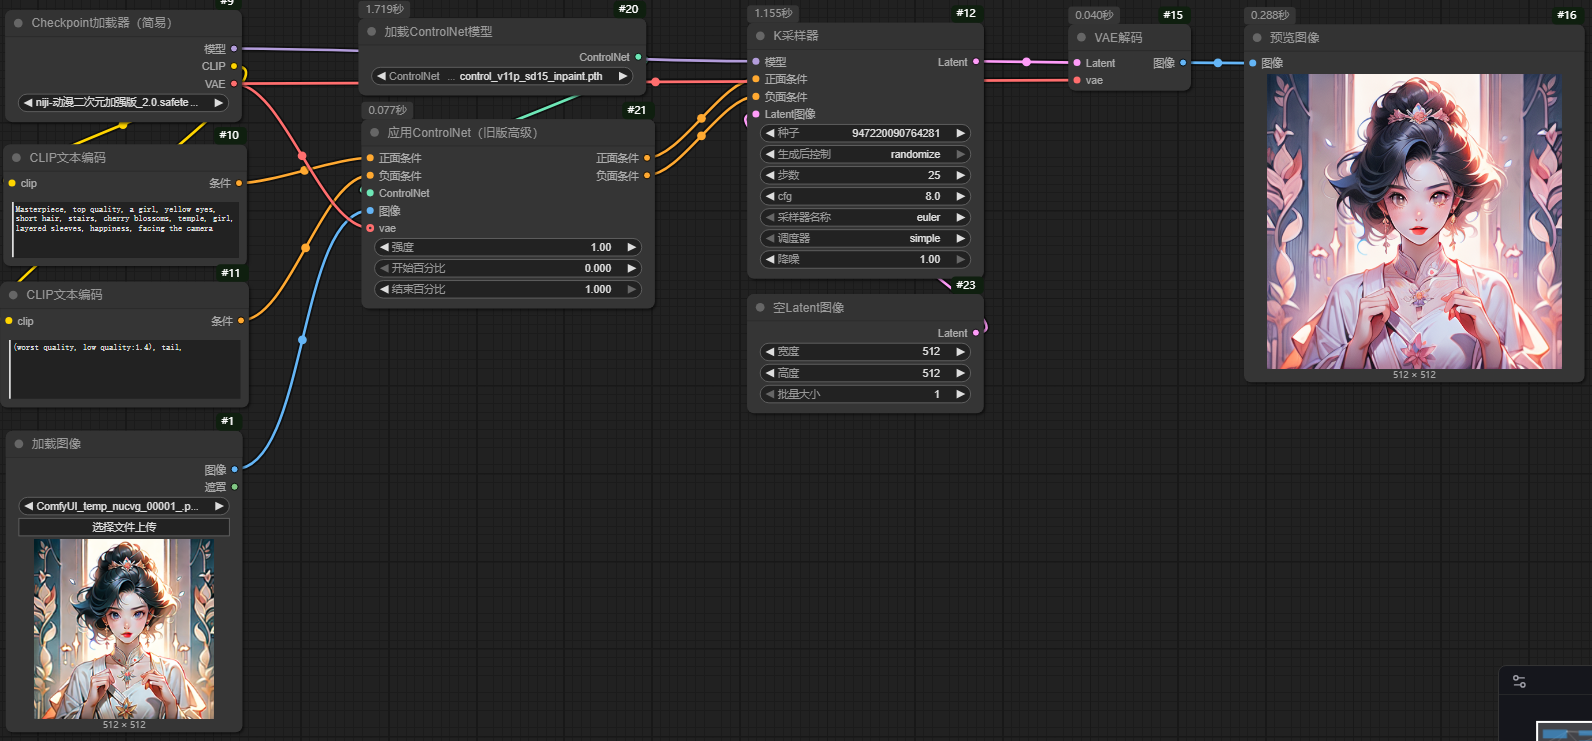Click right arrow on 强度 strength field
1592x741 pixels.
point(631,247)
